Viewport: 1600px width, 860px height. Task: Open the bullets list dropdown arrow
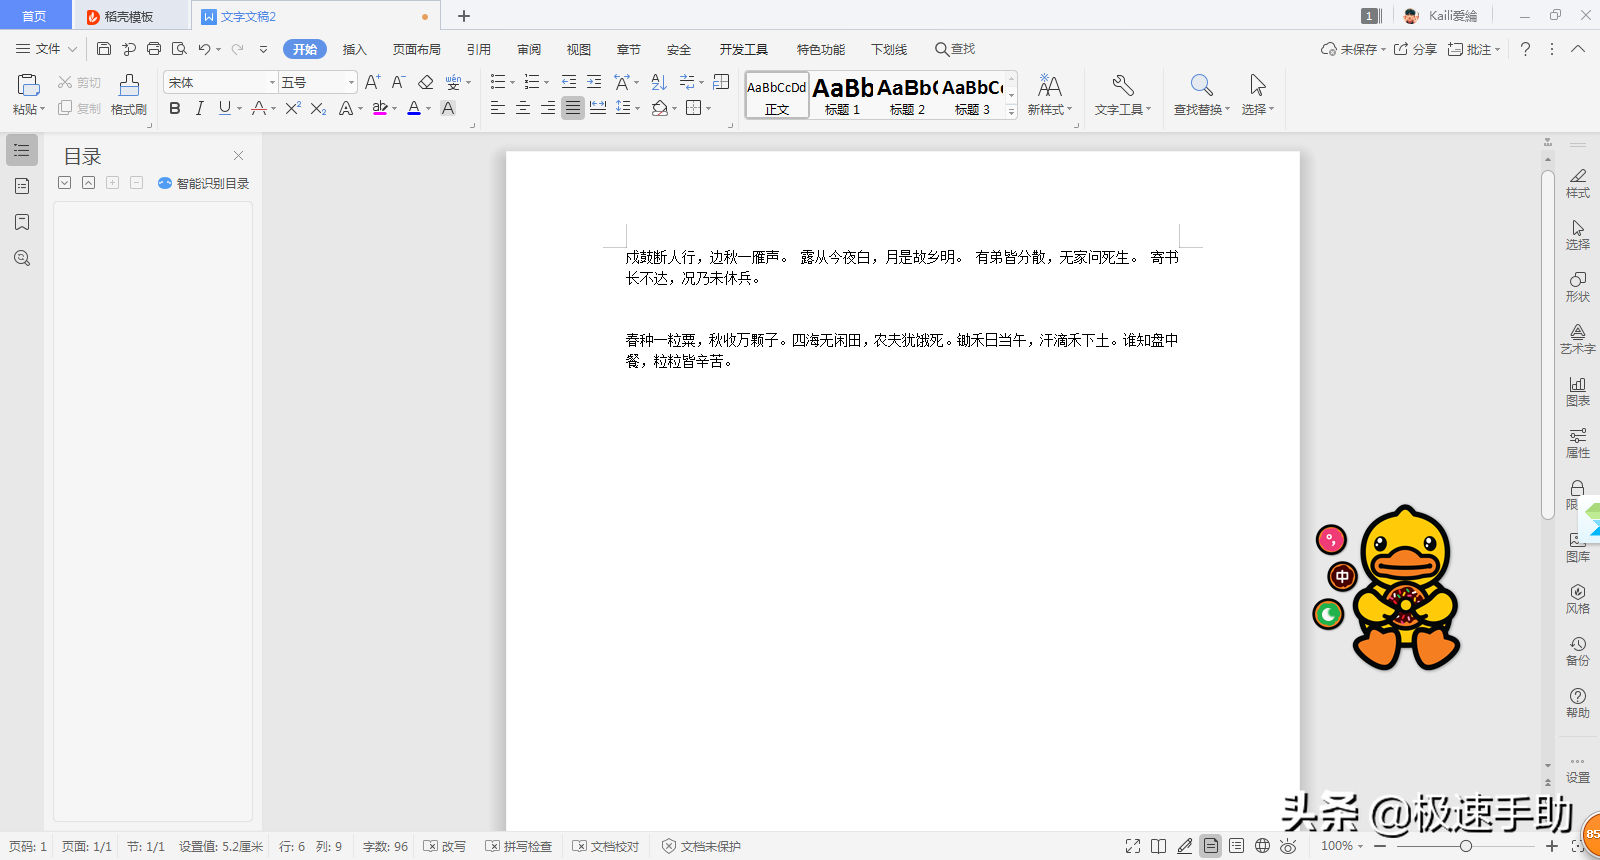pyautogui.click(x=512, y=82)
